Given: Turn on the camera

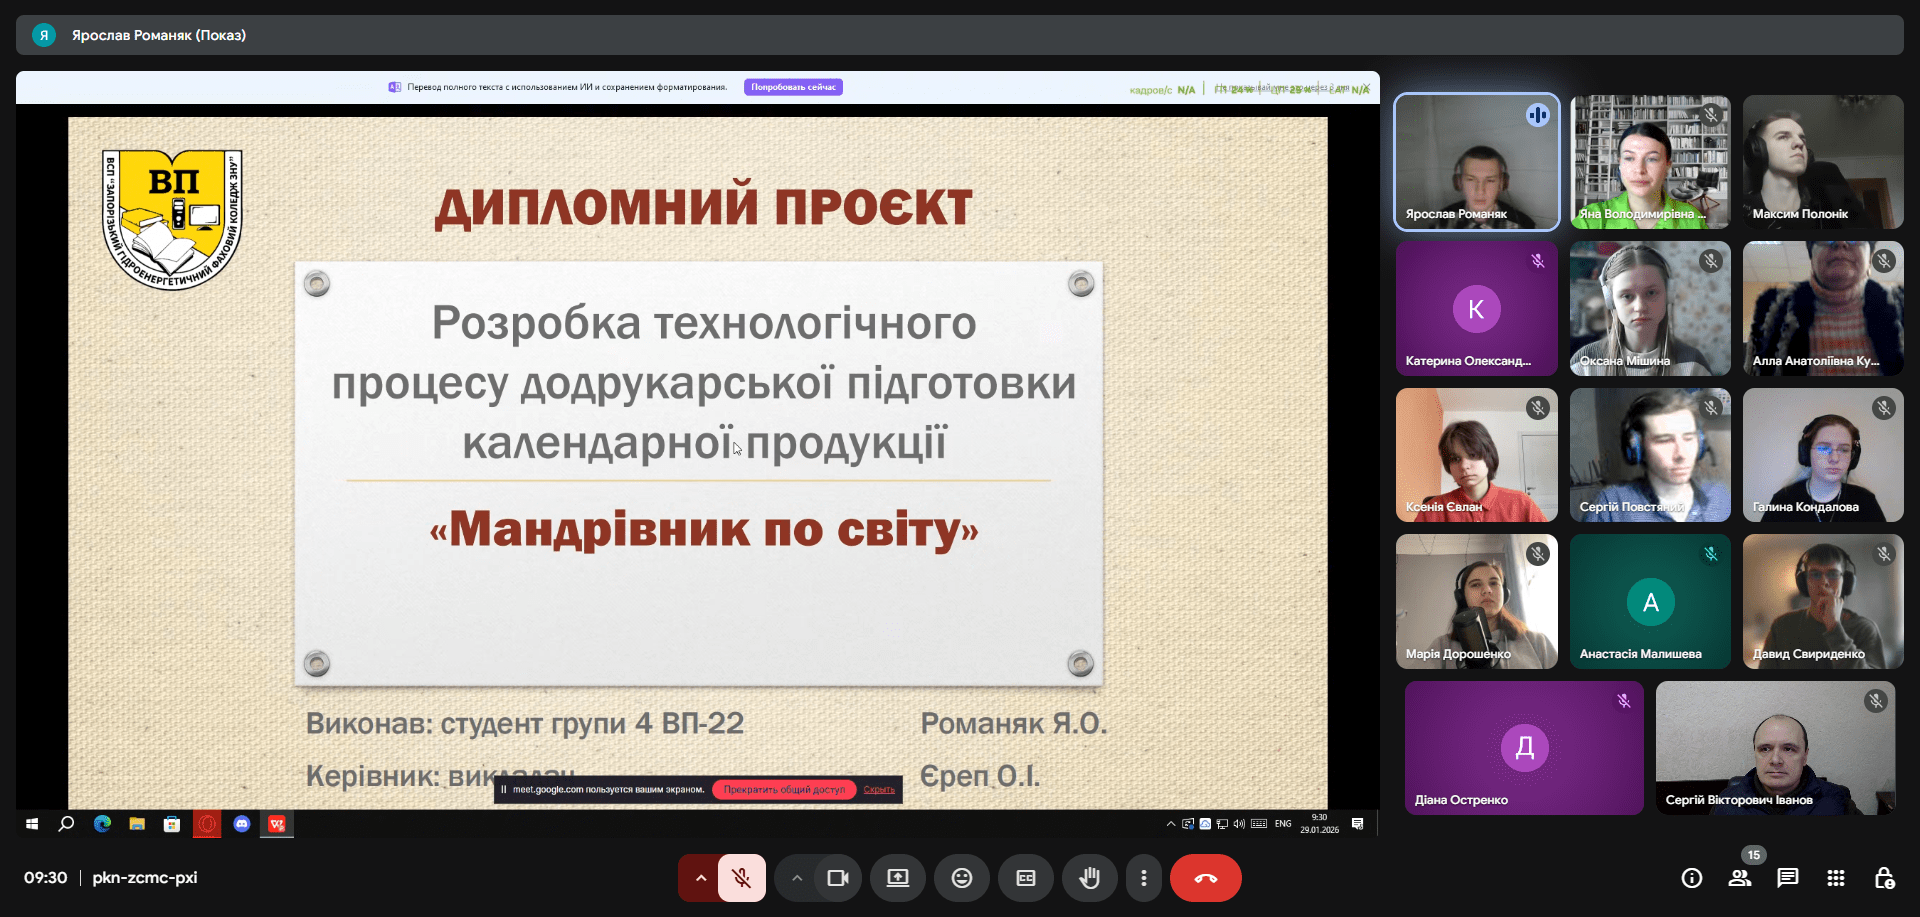Looking at the screenshot, I should coord(837,878).
